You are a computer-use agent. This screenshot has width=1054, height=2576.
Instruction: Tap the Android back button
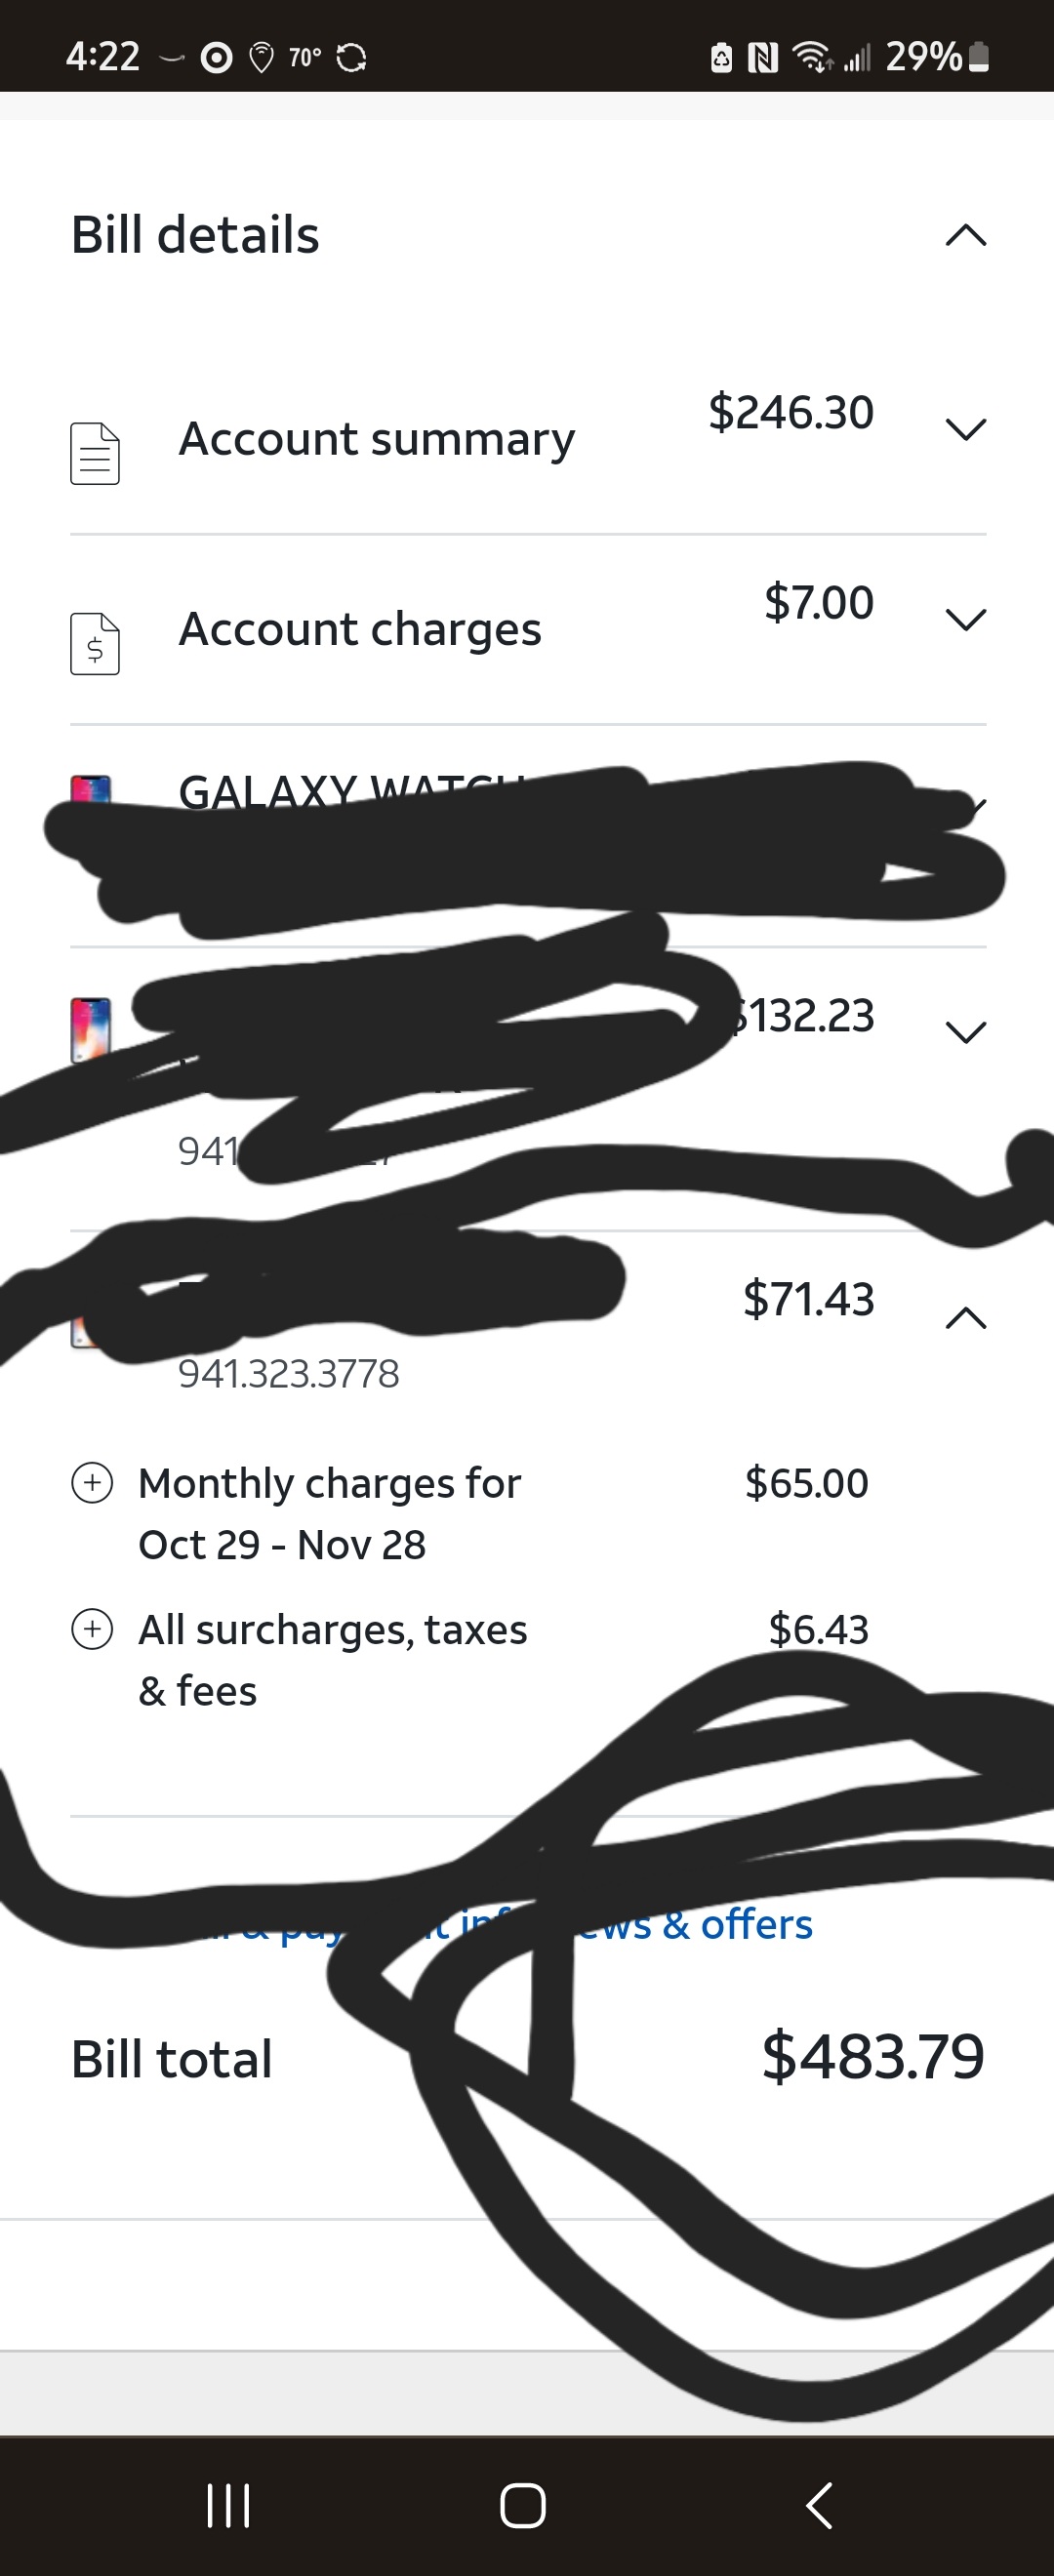[x=819, y=2505]
